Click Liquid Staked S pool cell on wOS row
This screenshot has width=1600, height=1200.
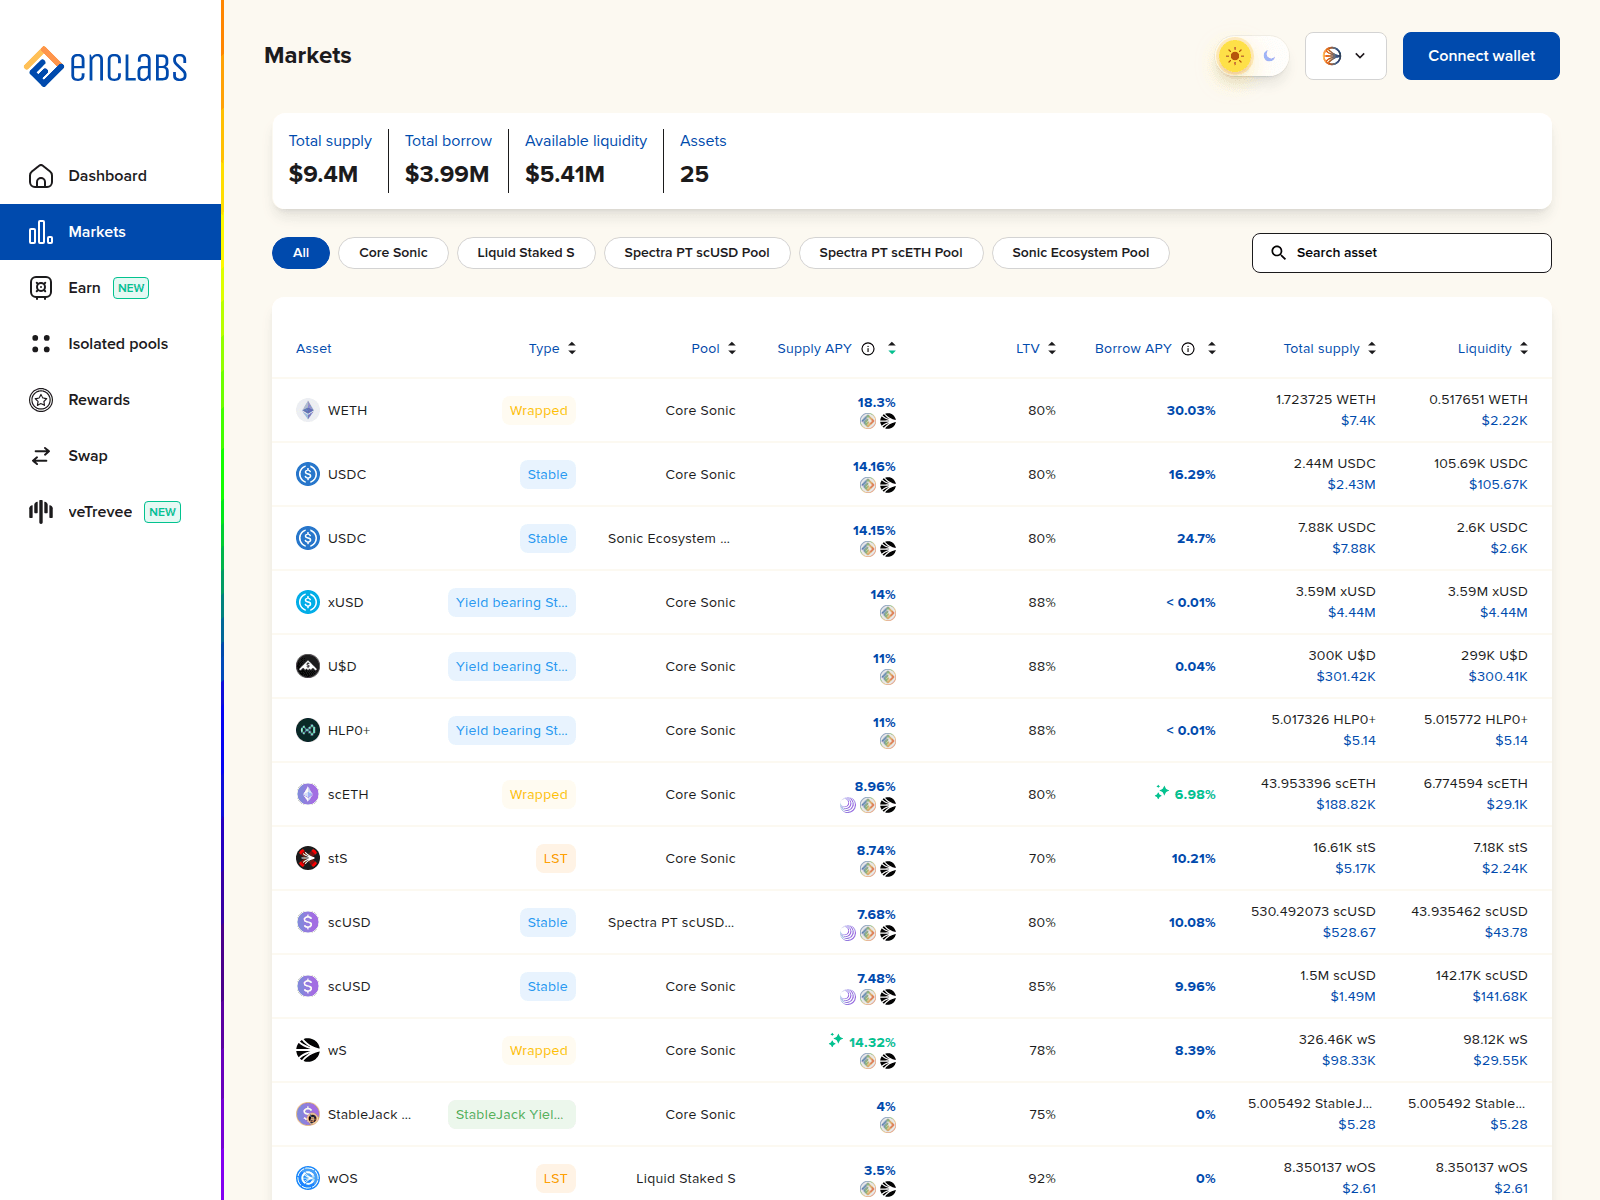(x=686, y=1179)
